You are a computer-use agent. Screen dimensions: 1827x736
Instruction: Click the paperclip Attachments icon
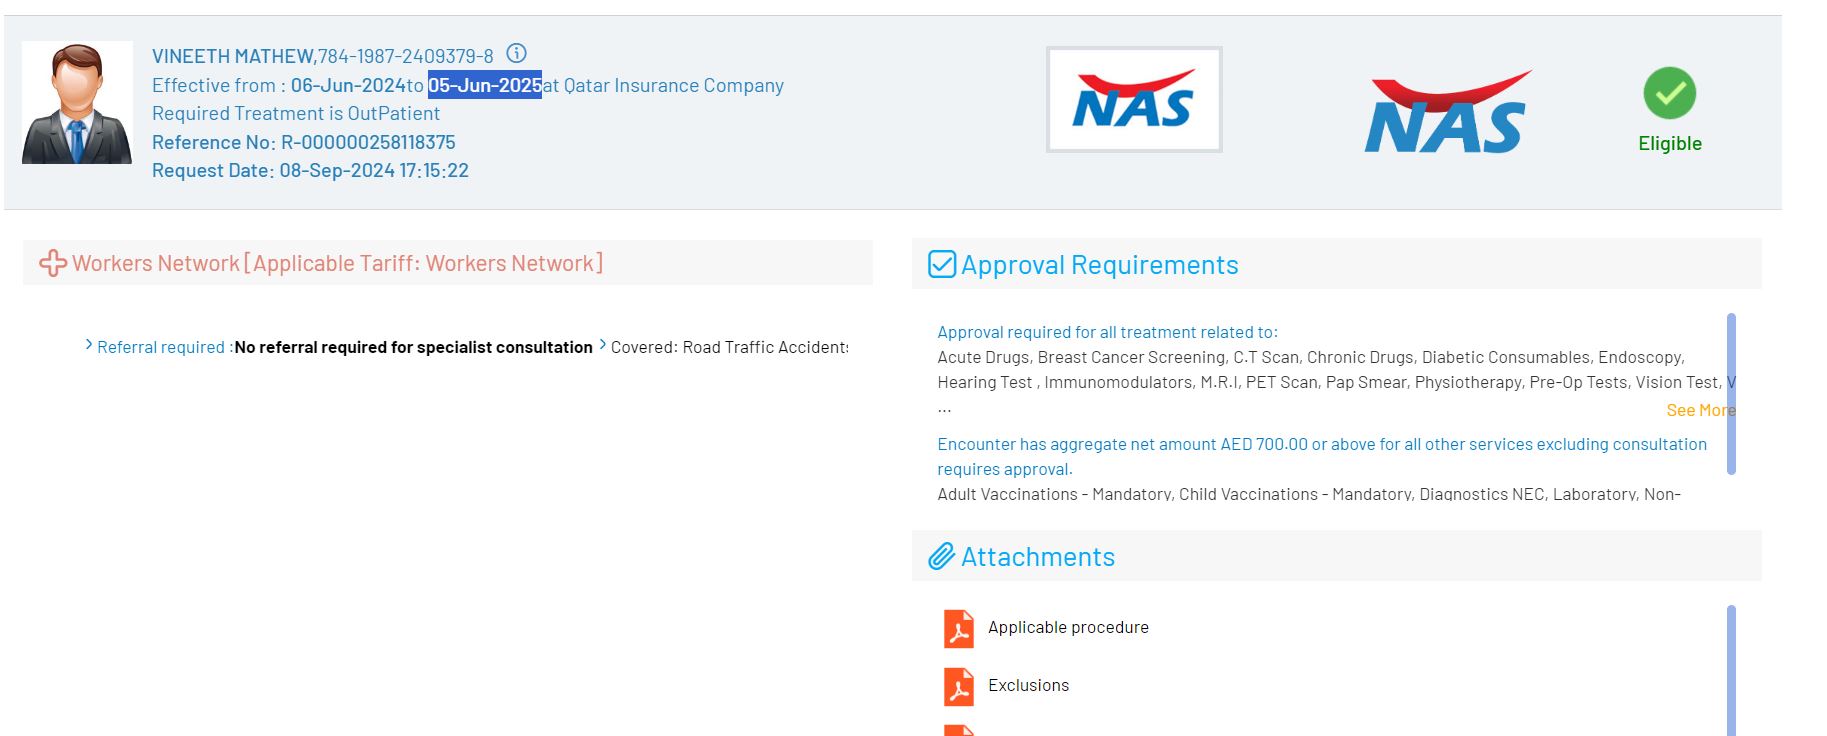[x=941, y=557]
